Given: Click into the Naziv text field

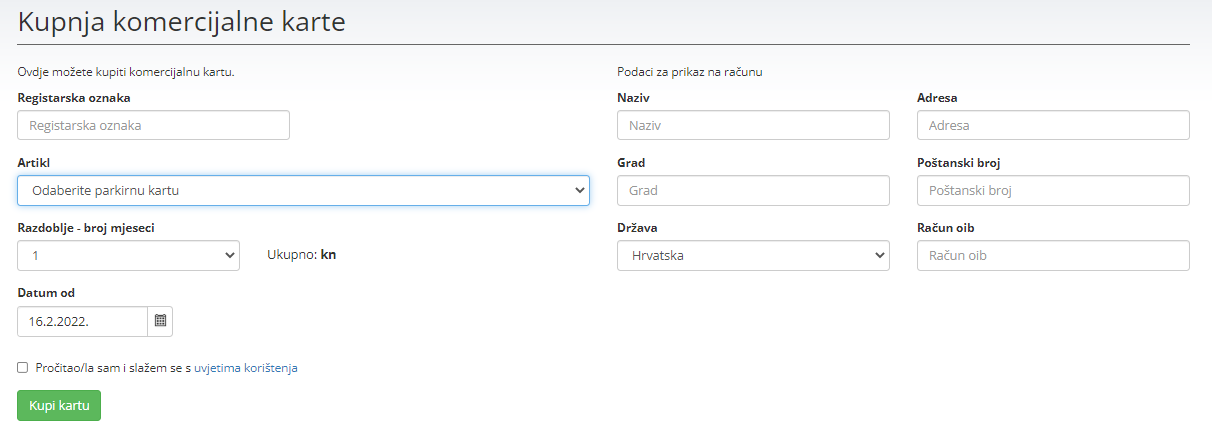Looking at the screenshot, I should point(752,125).
